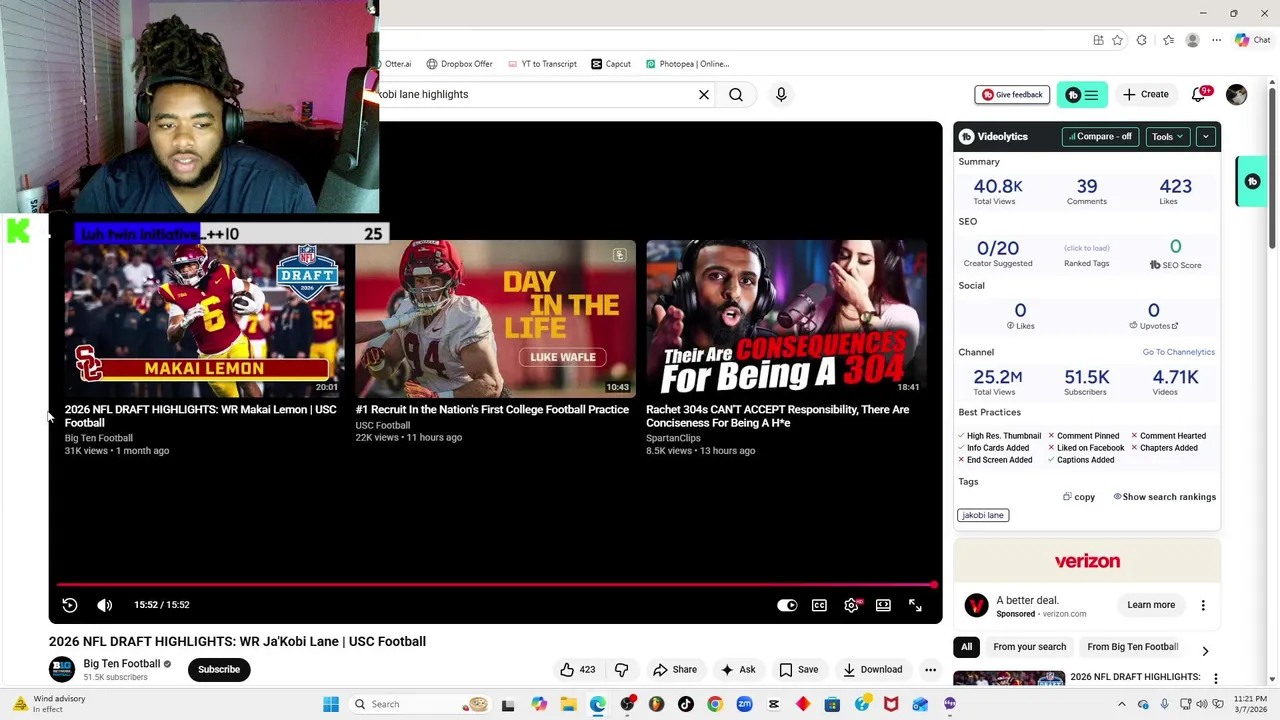Click the video progress bar

tap(495, 584)
